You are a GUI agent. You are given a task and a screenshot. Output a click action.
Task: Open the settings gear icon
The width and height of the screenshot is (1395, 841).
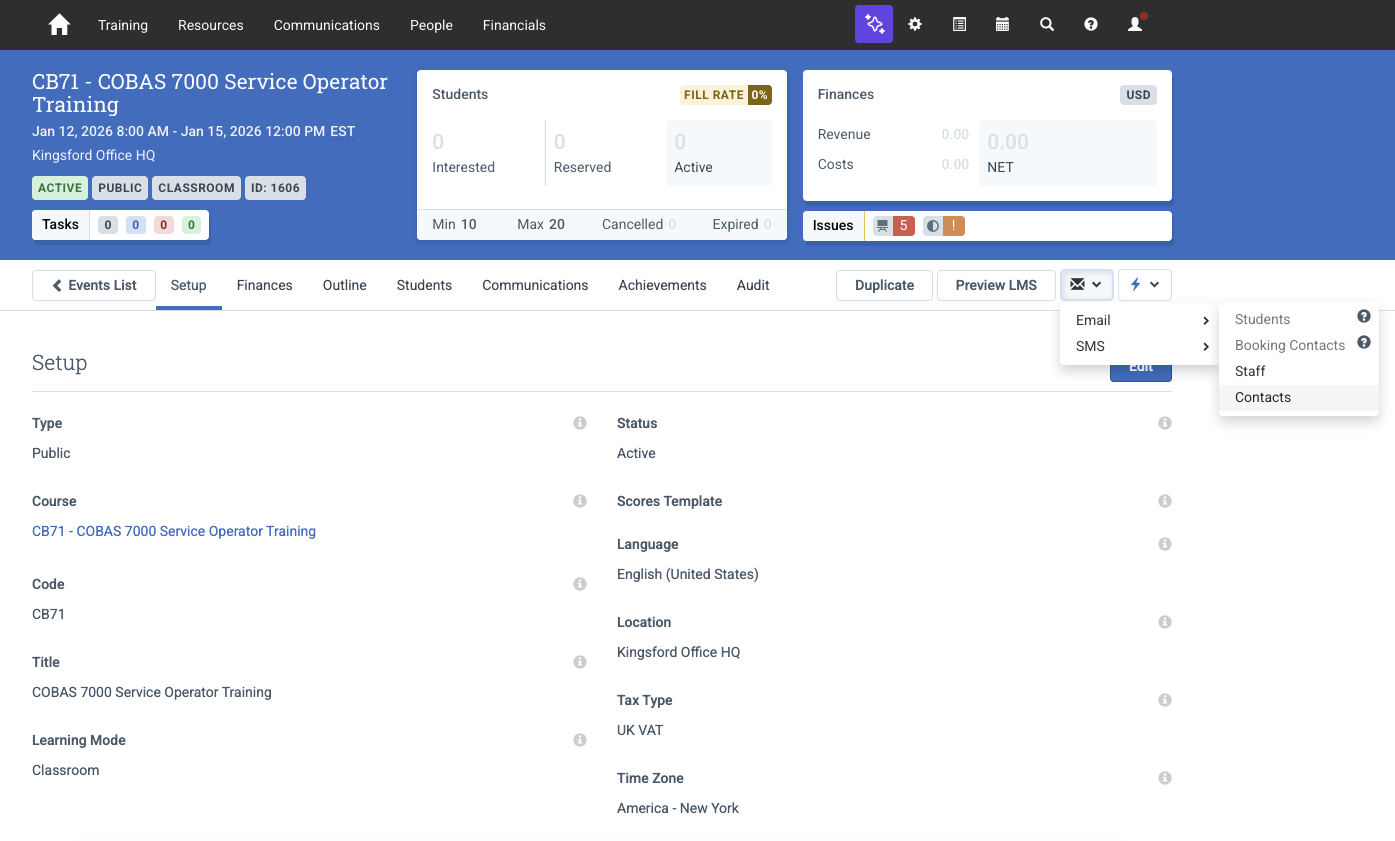click(915, 25)
